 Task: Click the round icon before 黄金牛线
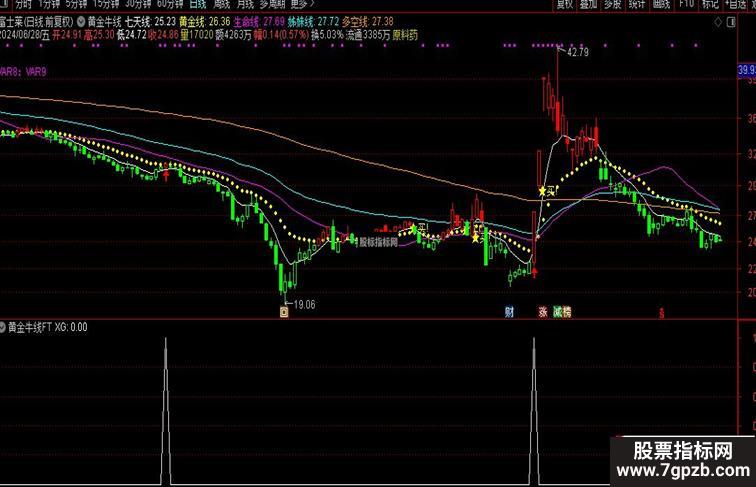pyautogui.click(x=81, y=21)
